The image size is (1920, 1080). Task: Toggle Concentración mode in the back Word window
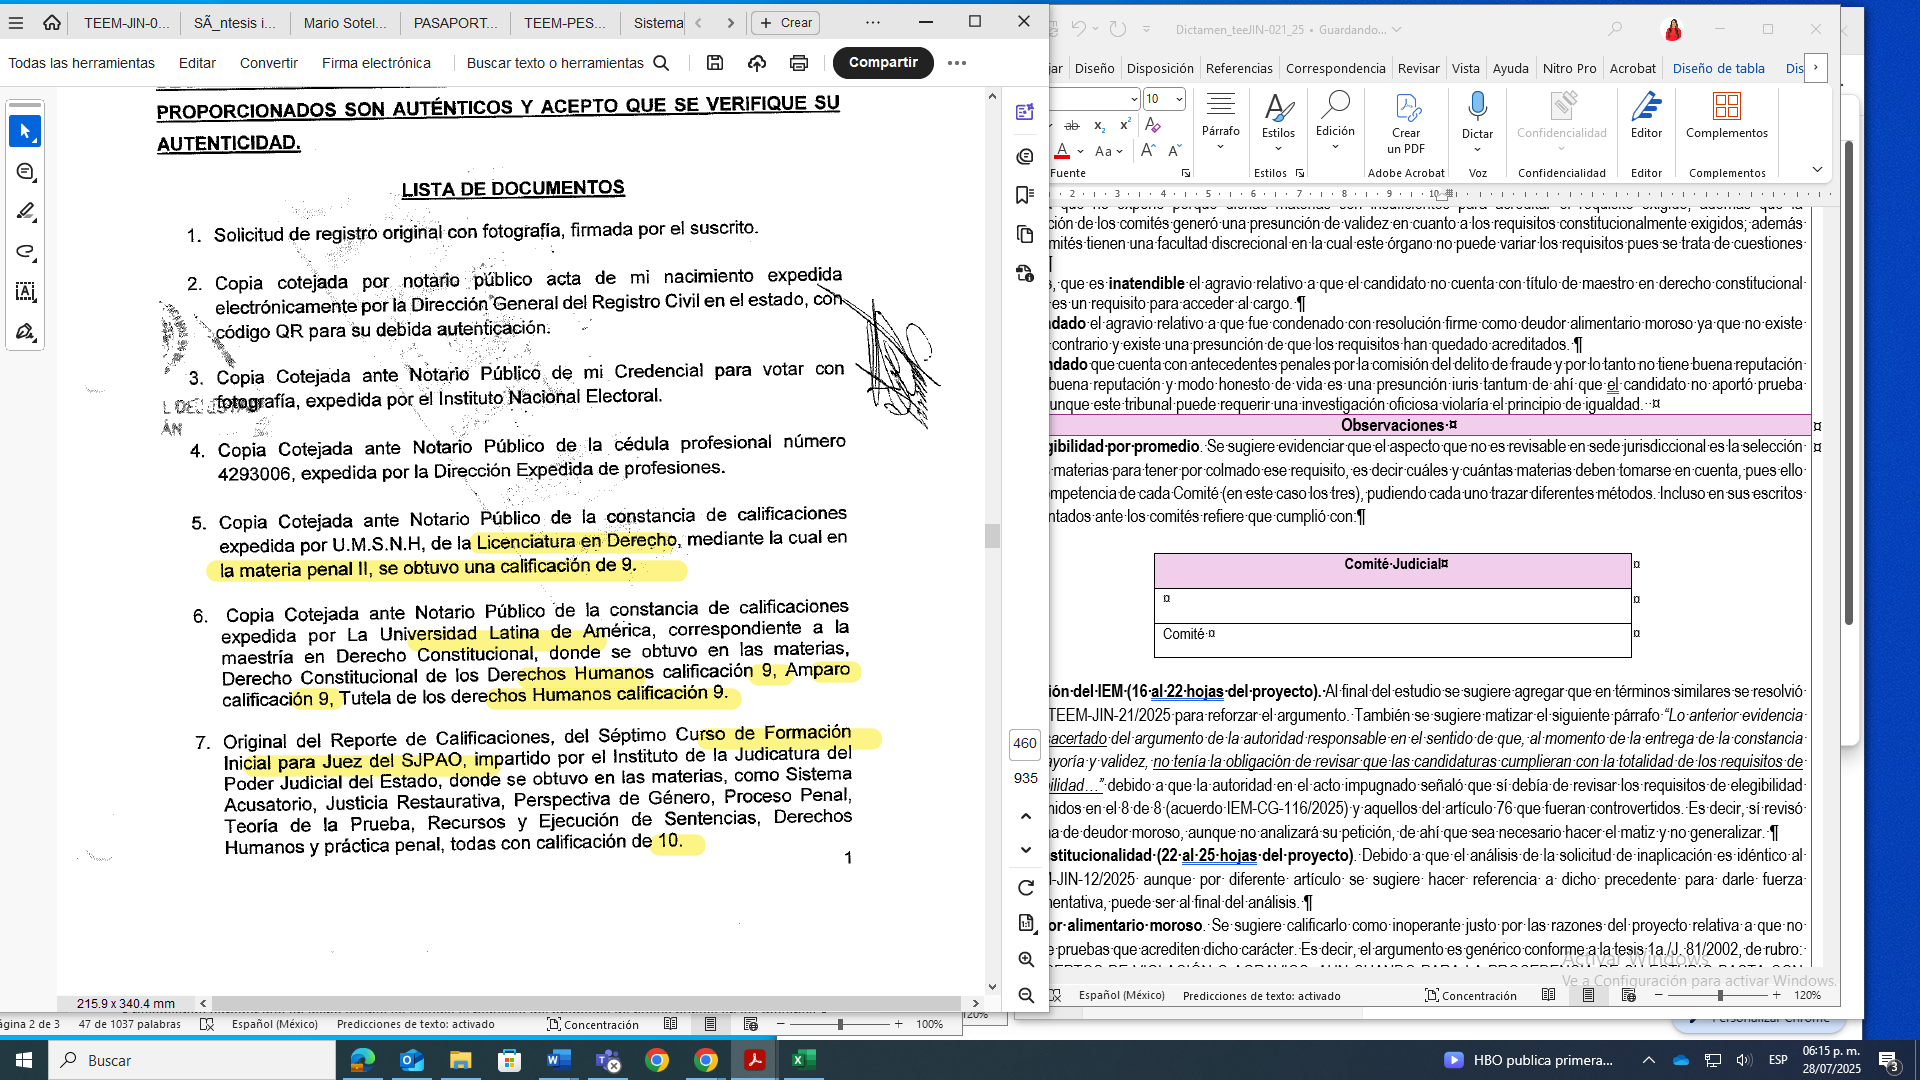(x=593, y=1025)
